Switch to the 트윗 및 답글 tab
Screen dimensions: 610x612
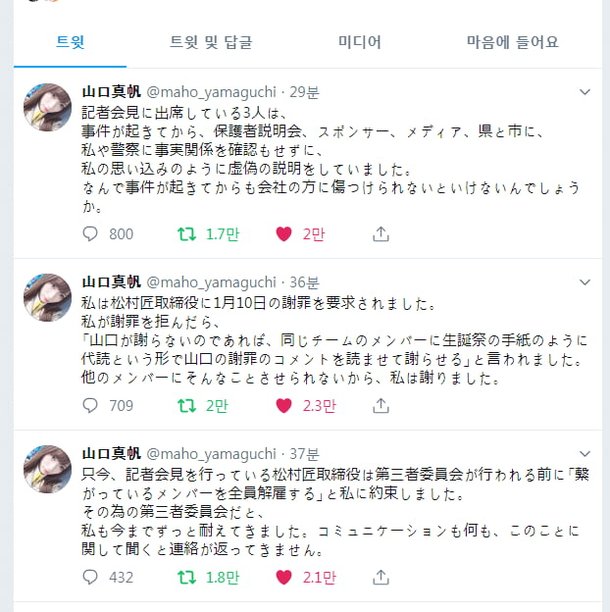(x=211, y=42)
